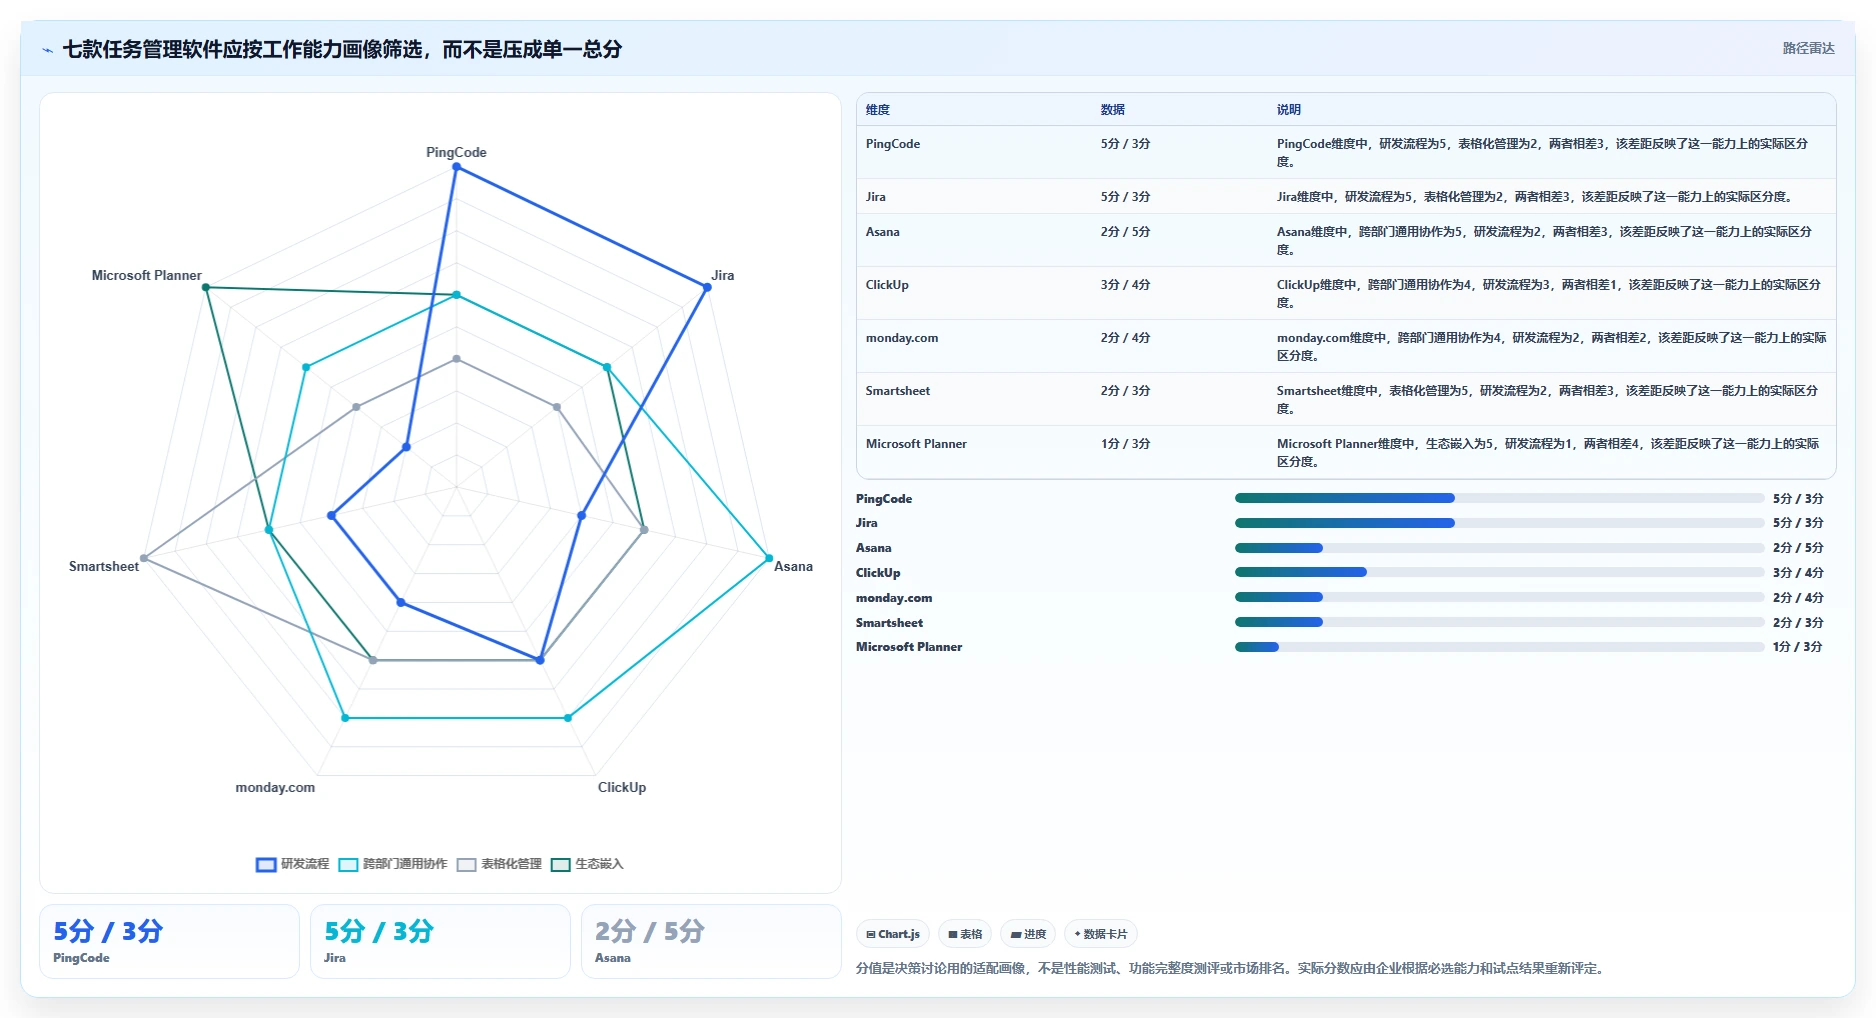Screen dimensions: 1876x1018
Task: Click the Smartsheet axis label on the radar
Action: pyautogui.click(x=104, y=566)
